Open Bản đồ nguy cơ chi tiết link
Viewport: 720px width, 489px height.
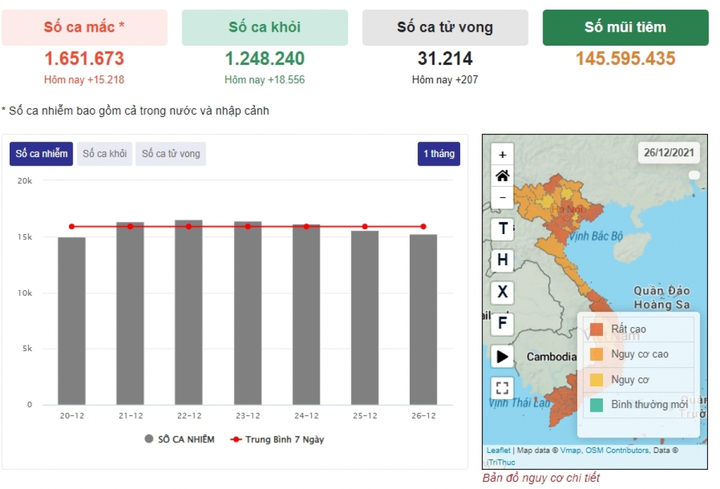point(541,478)
